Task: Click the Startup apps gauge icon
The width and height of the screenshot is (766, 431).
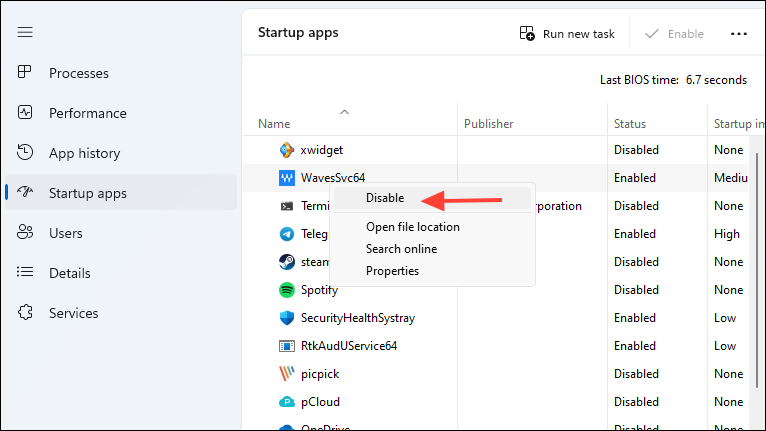Action: (24, 192)
